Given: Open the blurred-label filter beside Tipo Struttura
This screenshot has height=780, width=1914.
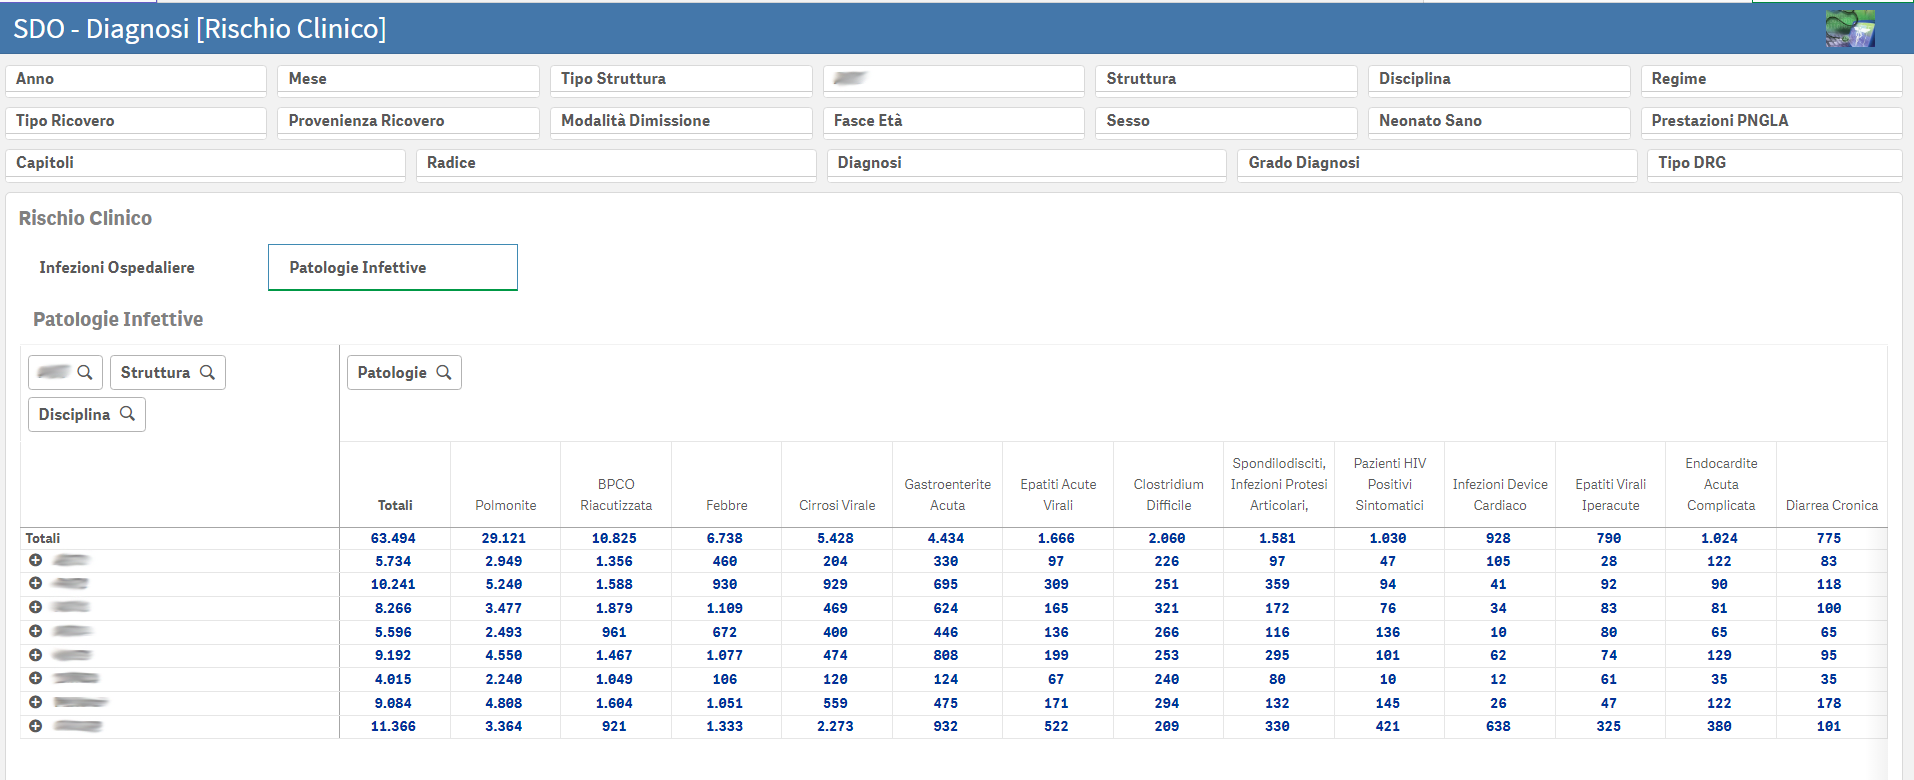Looking at the screenshot, I should tap(954, 79).
